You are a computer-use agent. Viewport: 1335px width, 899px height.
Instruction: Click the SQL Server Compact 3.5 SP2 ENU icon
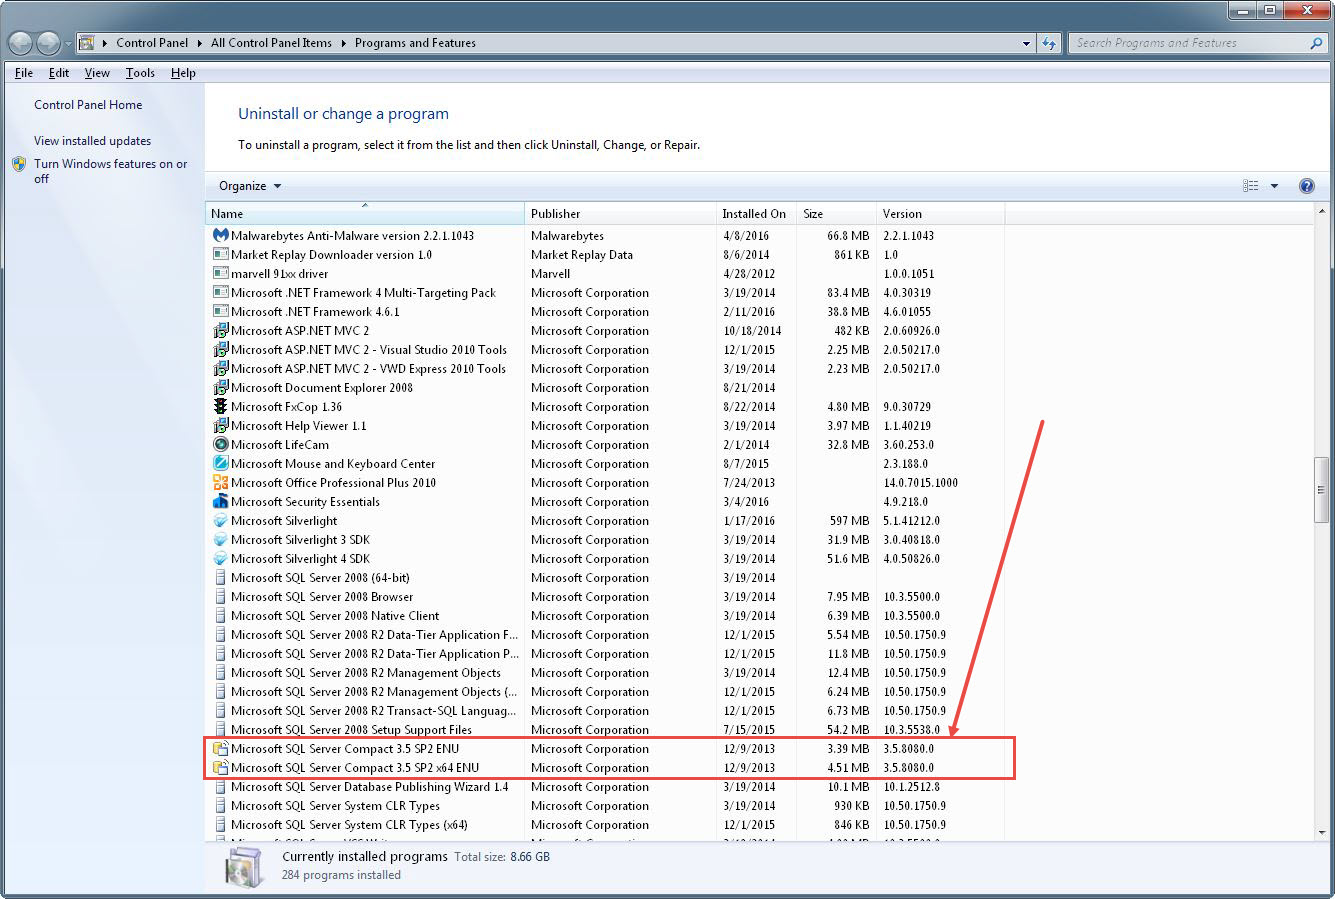pyautogui.click(x=221, y=748)
